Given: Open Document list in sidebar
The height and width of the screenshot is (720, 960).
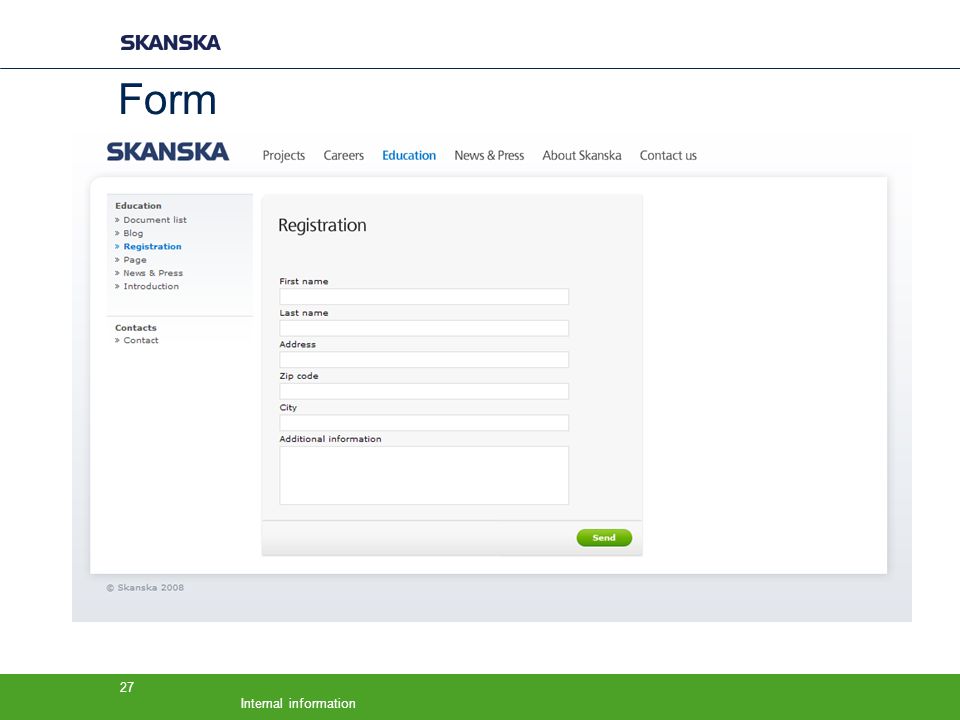Looking at the screenshot, I should [x=155, y=220].
